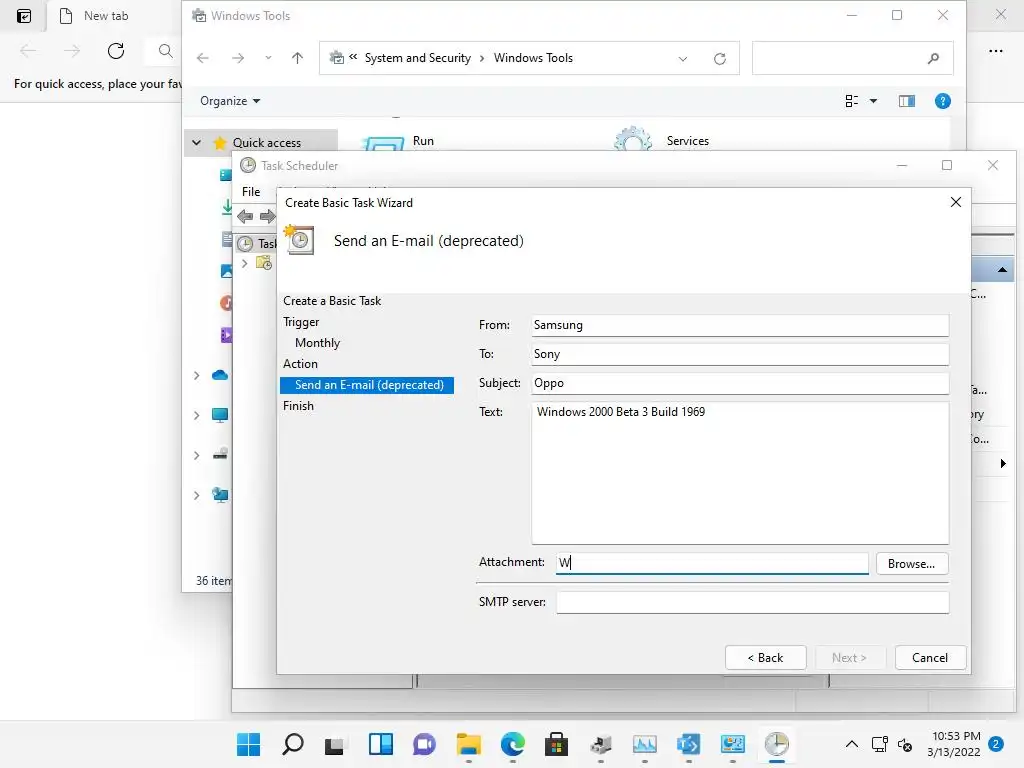The image size is (1024, 768).
Task: Switch to Task Scheduler taskbar icon
Action: point(776,744)
